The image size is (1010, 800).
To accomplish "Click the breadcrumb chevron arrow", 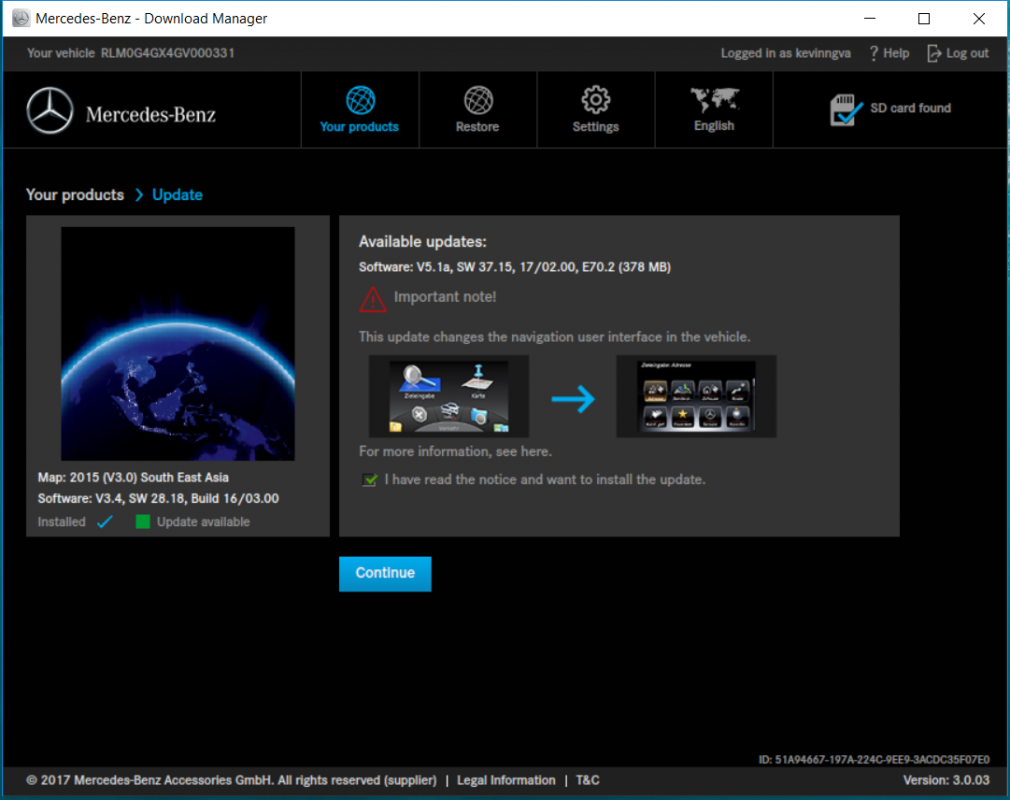I will tap(138, 195).
